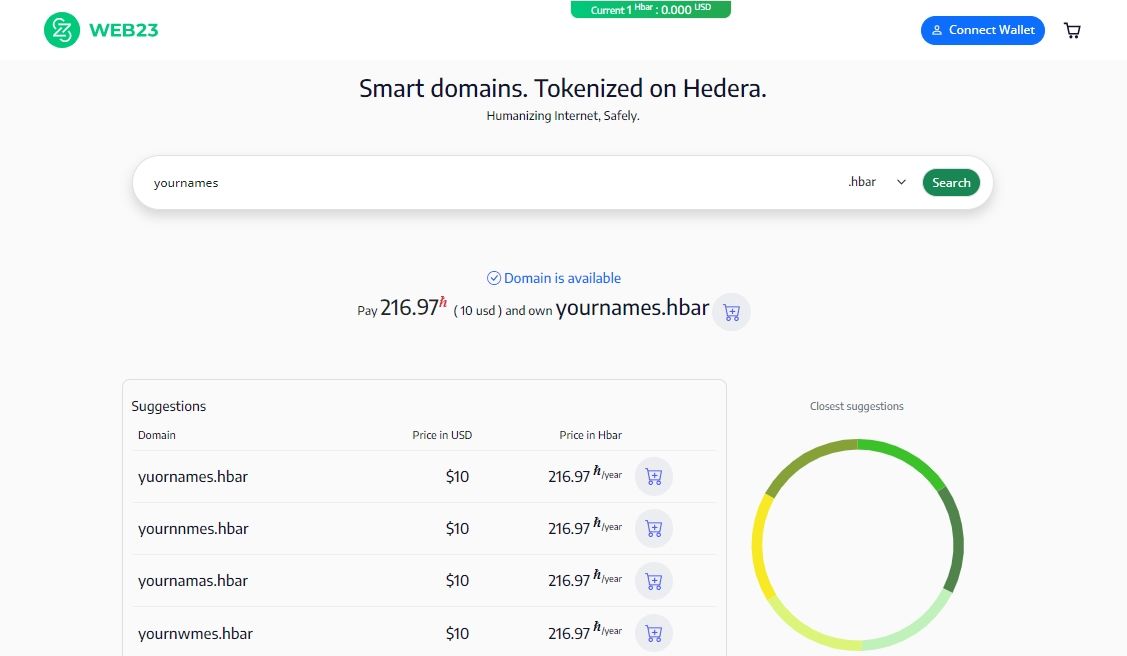
Task: Click the Domain is available message
Action: (562, 278)
